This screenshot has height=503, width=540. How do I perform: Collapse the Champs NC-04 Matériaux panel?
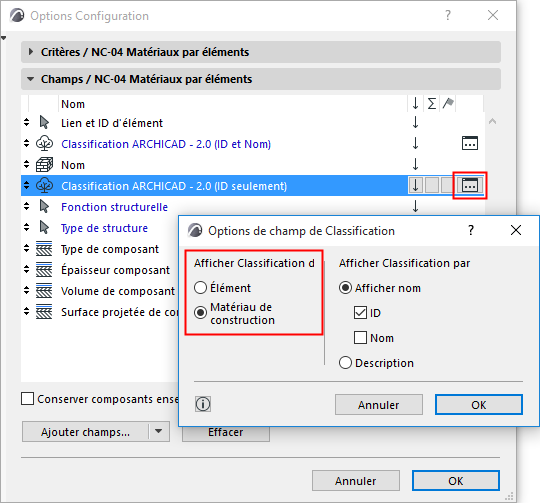click(x=31, y=79)
